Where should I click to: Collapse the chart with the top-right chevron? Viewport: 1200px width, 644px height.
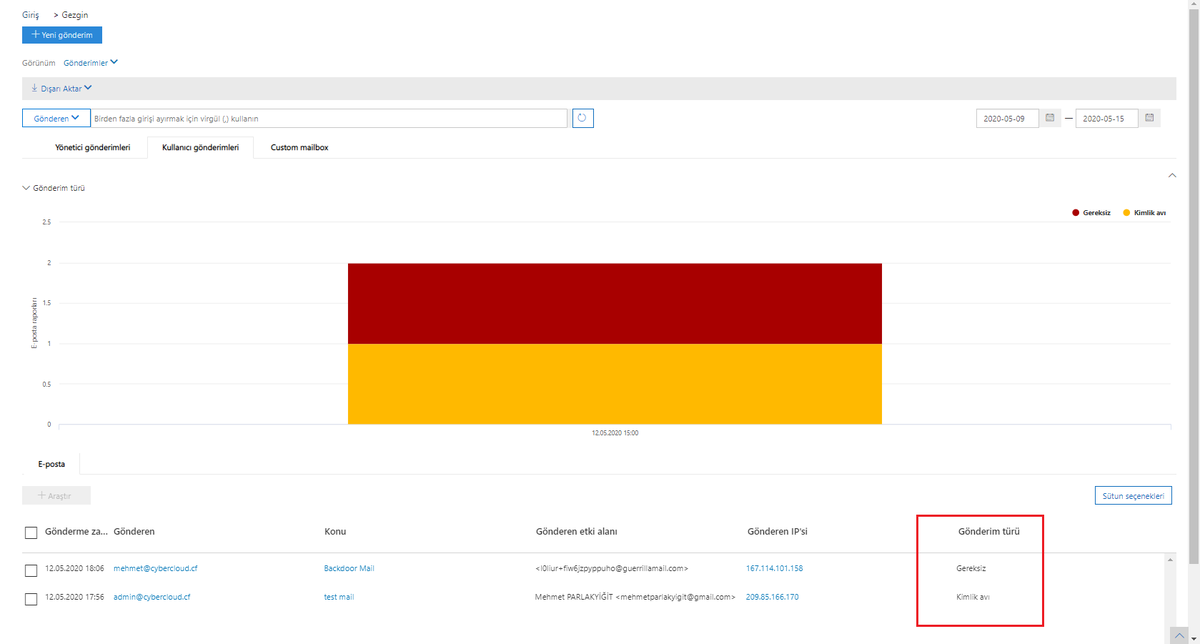pyautogui.click(x=1172, y=175)
